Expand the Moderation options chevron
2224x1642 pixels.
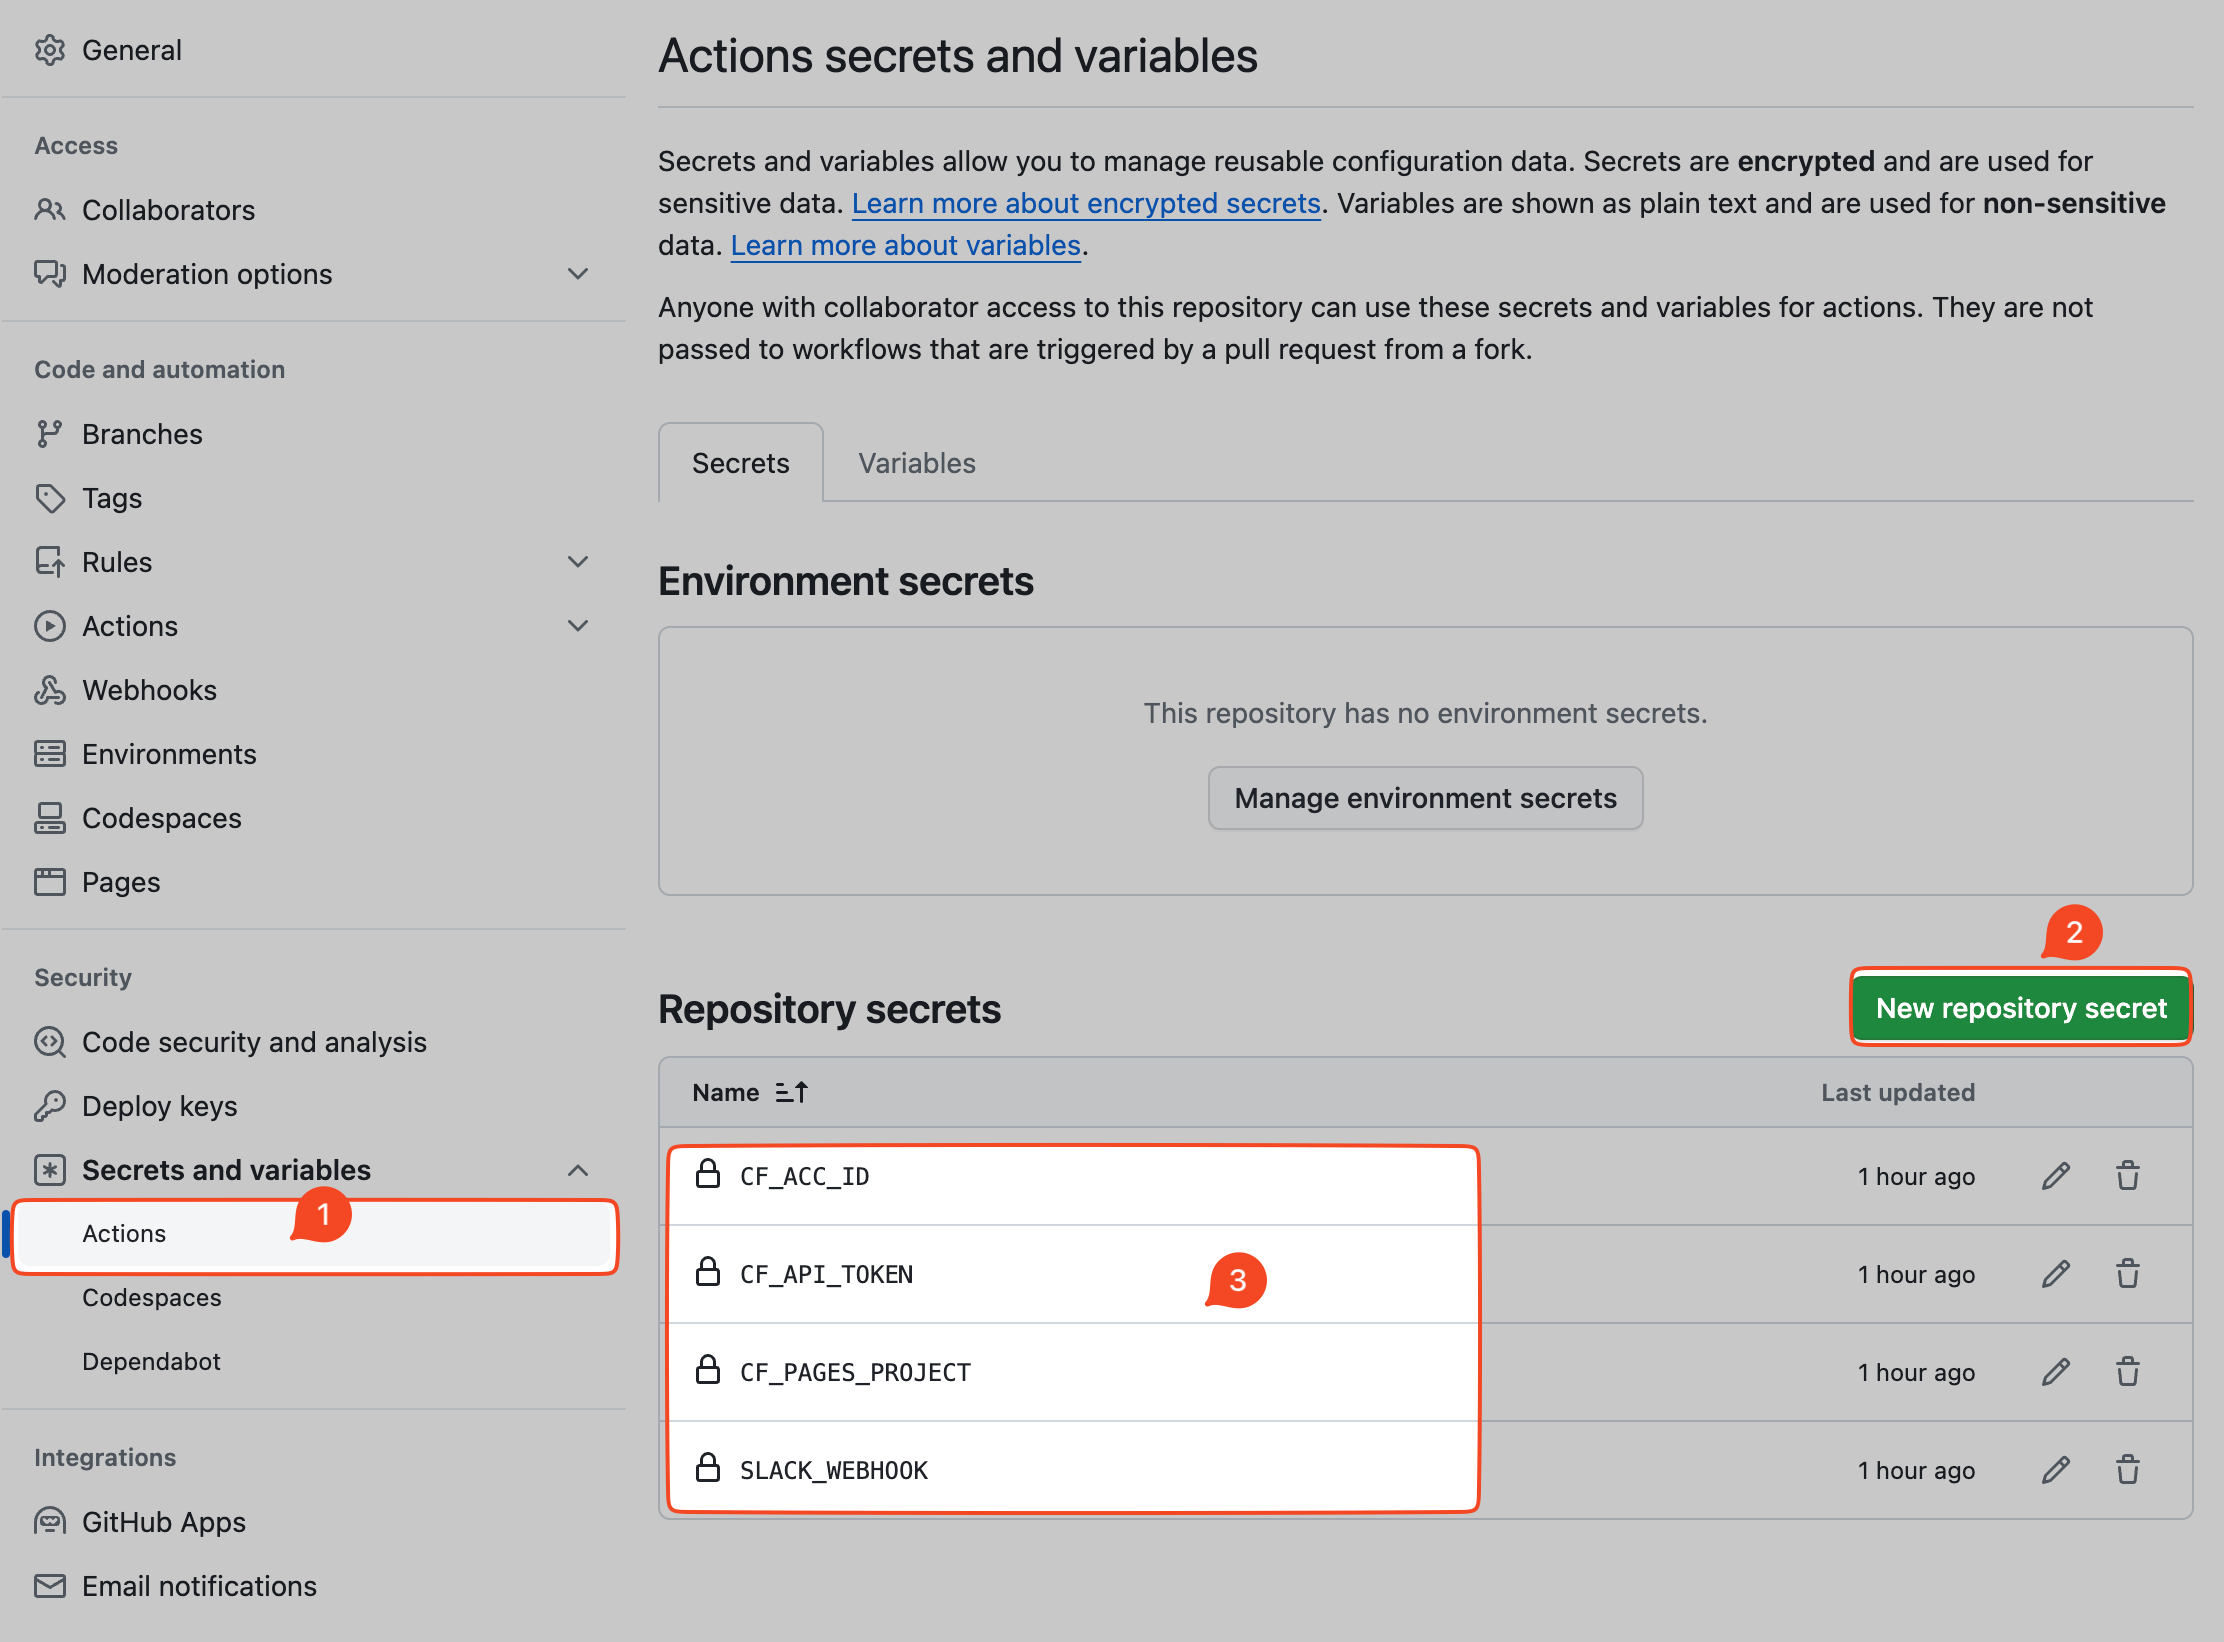click(x=577, y=274)
